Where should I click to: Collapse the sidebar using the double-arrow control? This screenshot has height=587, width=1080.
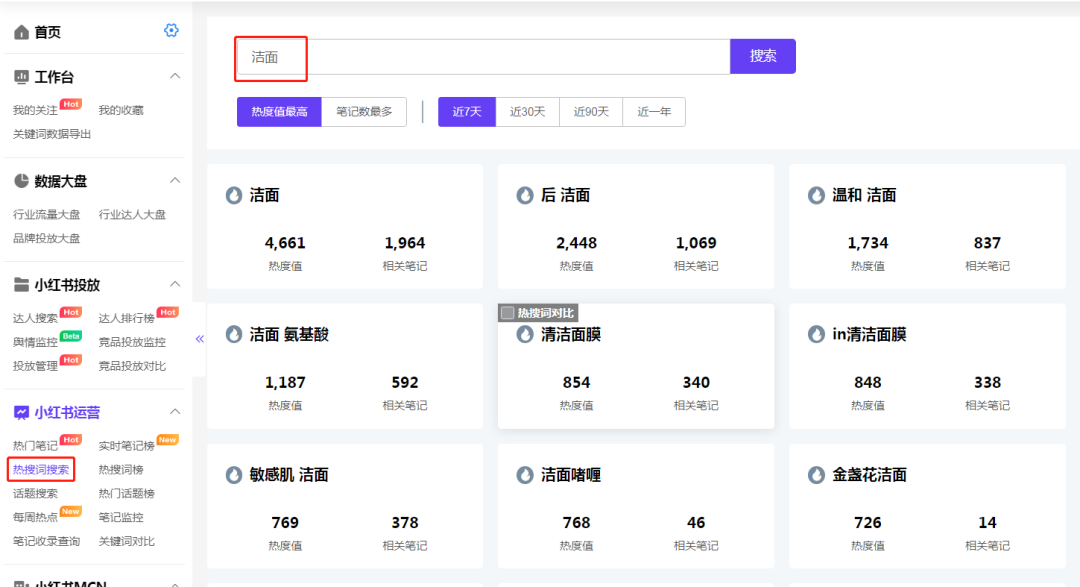click(x=199, y=339)
